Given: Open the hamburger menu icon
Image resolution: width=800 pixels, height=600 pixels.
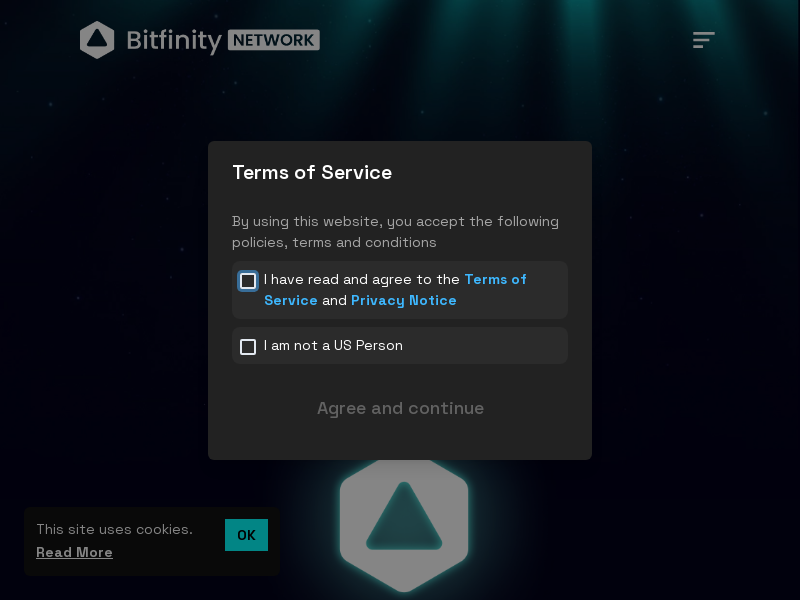Looking at the screenshot, I should coord(704,40).
